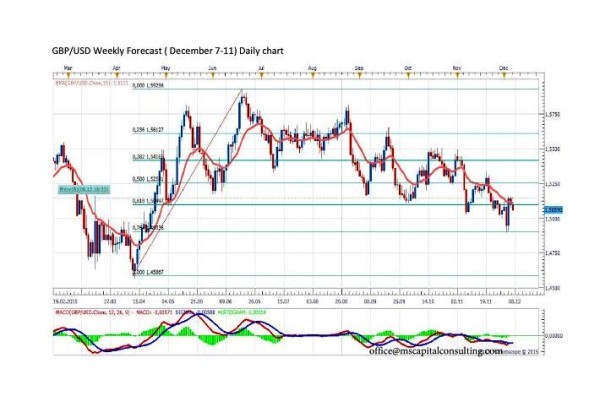Click the yellow triangle marker under Apr
The height and width of the screenshot is (396, 600).
tap(116, 76)
